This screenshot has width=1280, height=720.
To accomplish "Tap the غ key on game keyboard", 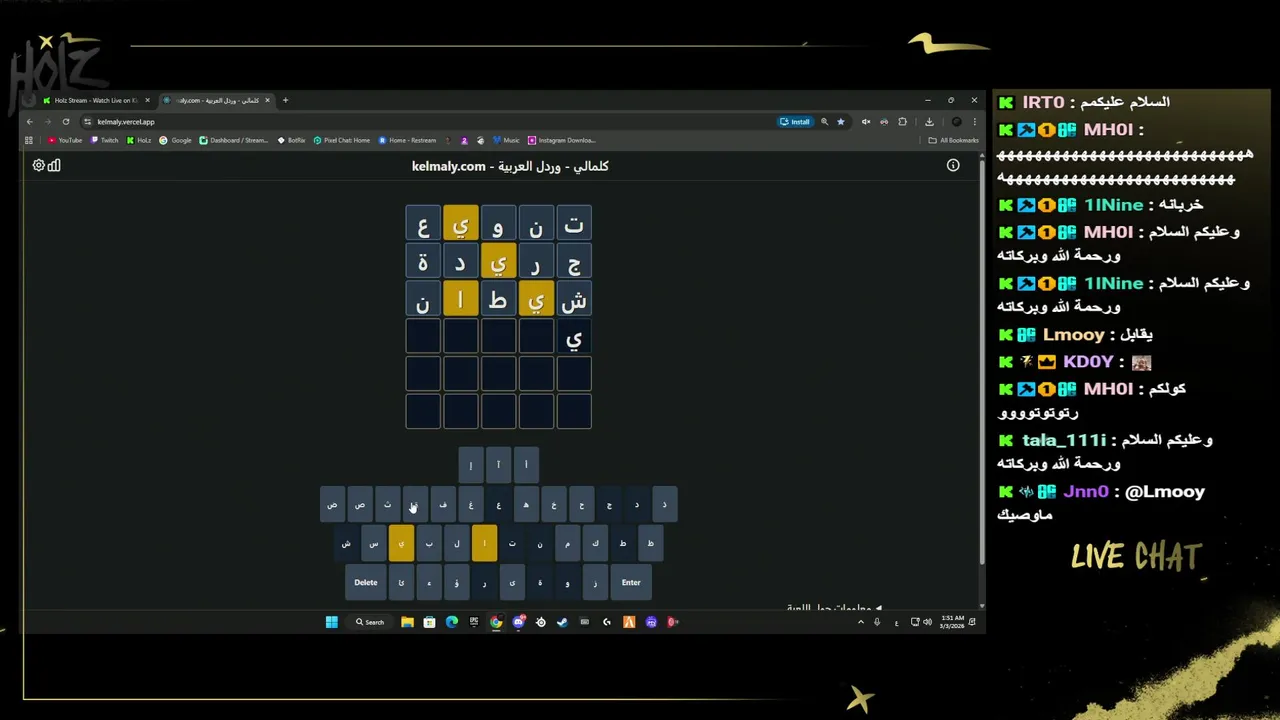I will point(471,504).
